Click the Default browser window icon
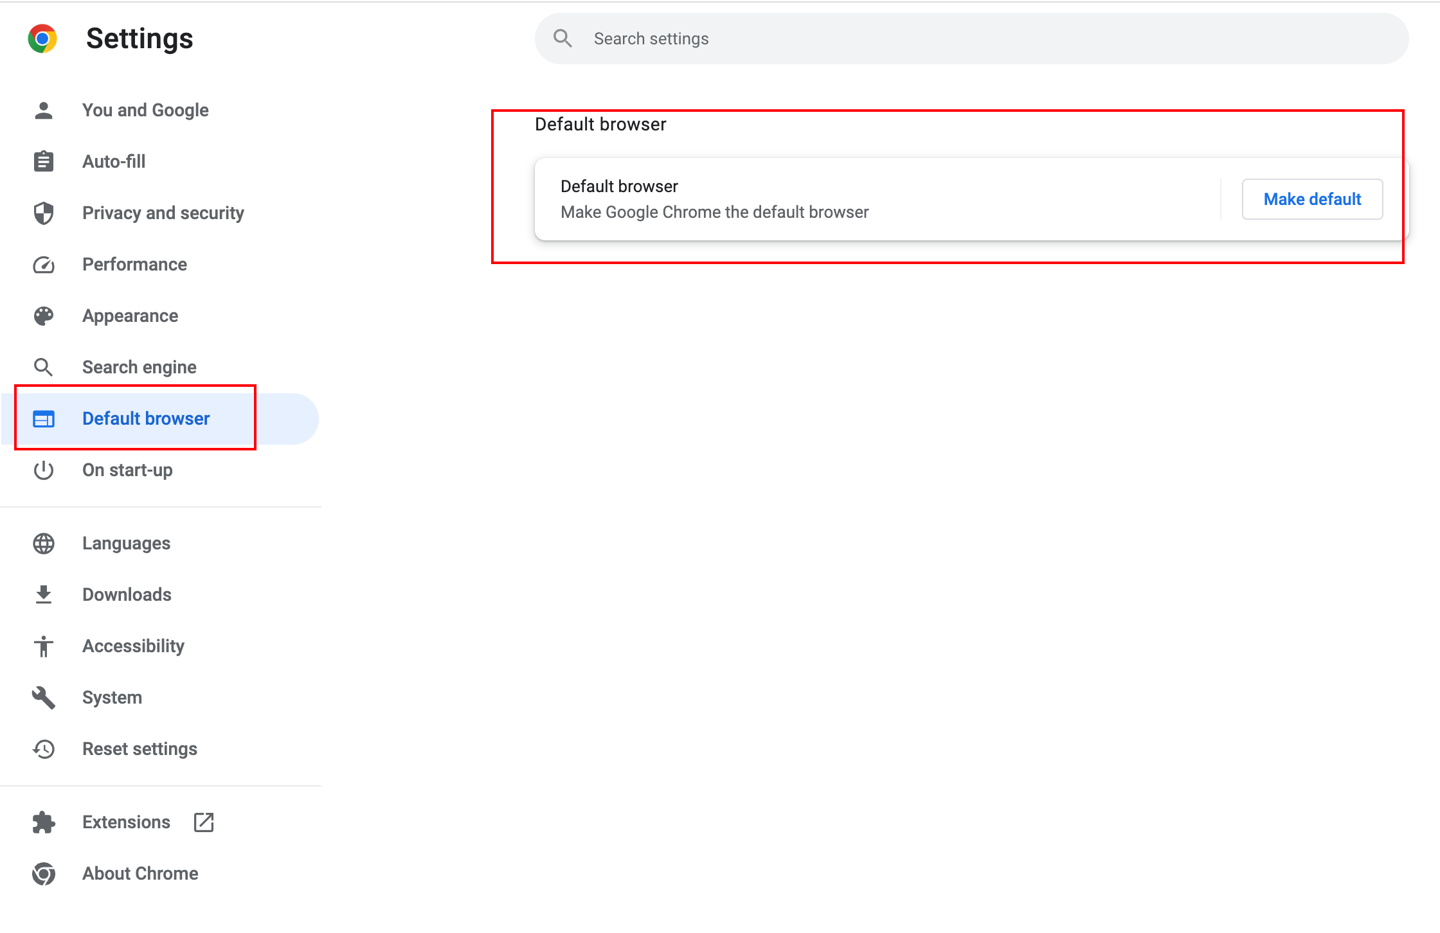The height and width of the screenshot is (933, 1440). (43, 419)
